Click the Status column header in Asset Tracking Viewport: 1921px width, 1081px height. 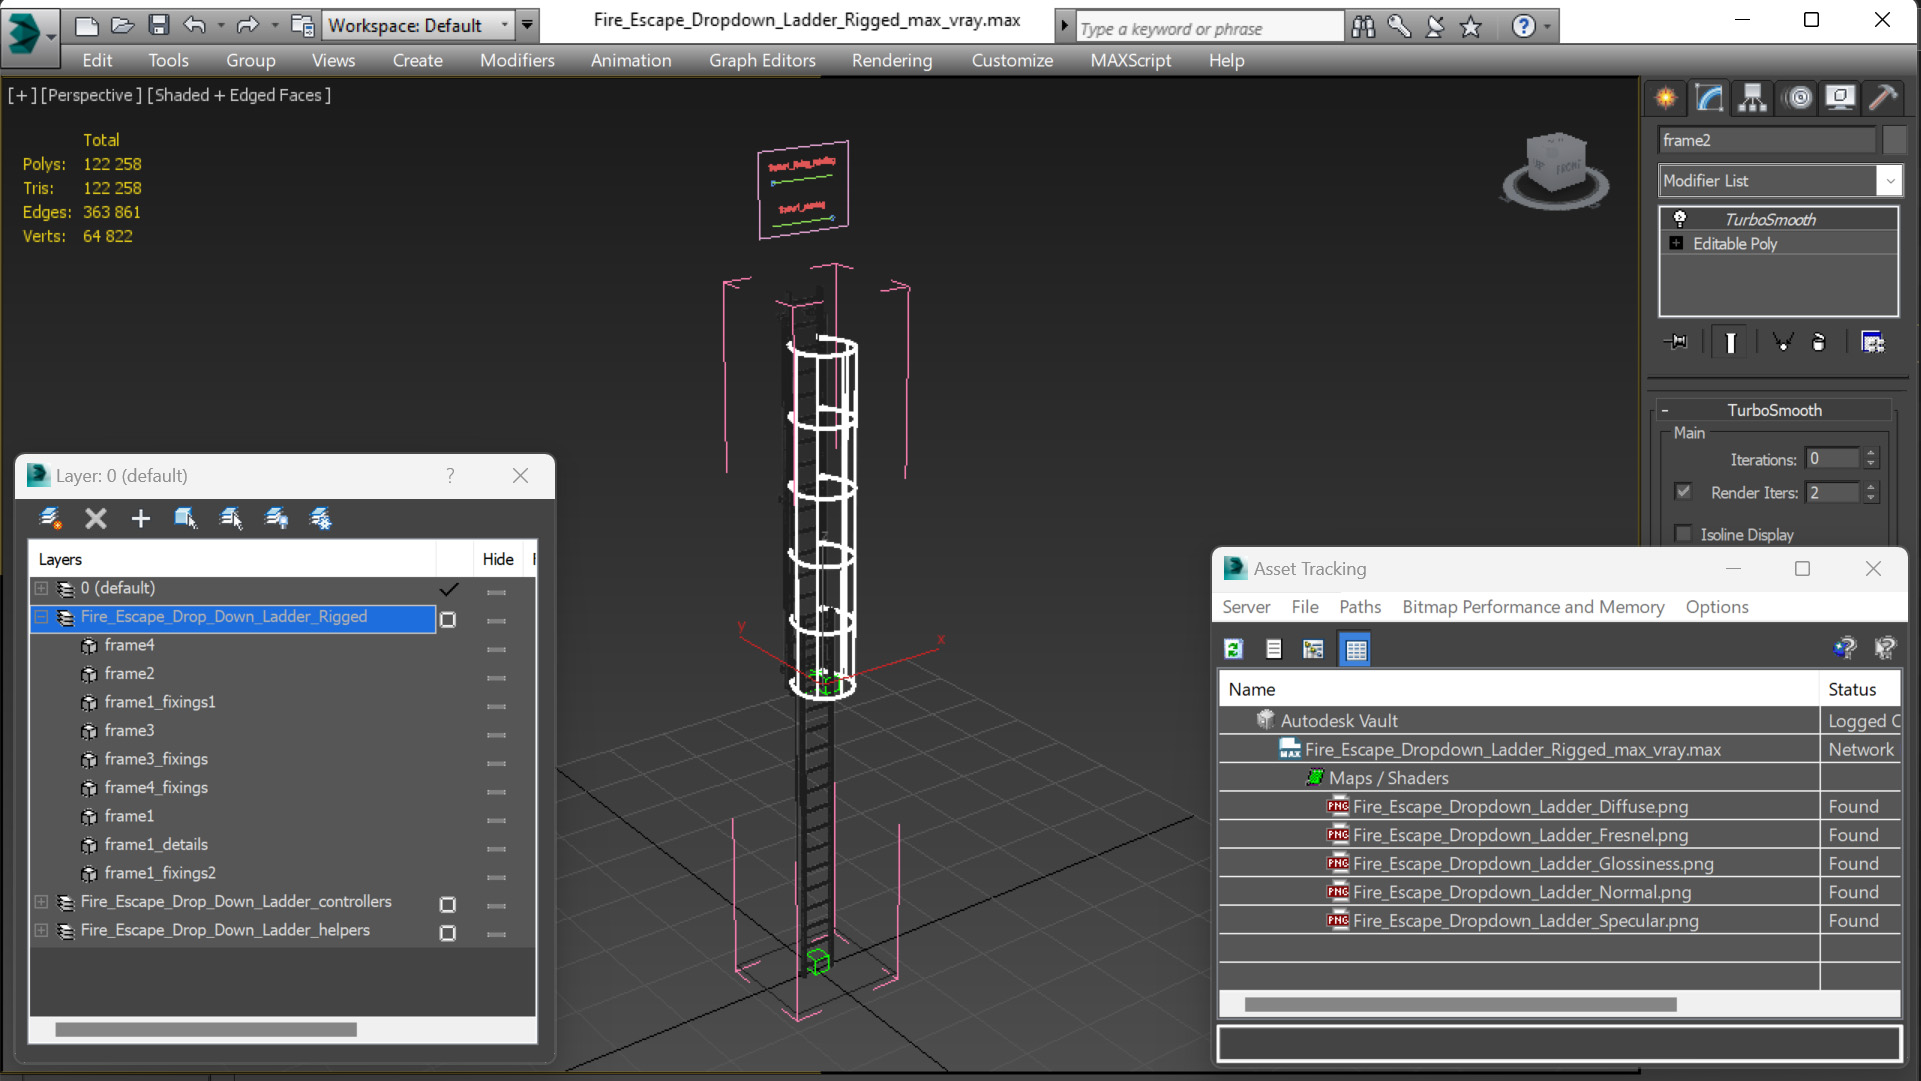[x=1859, y=689]
